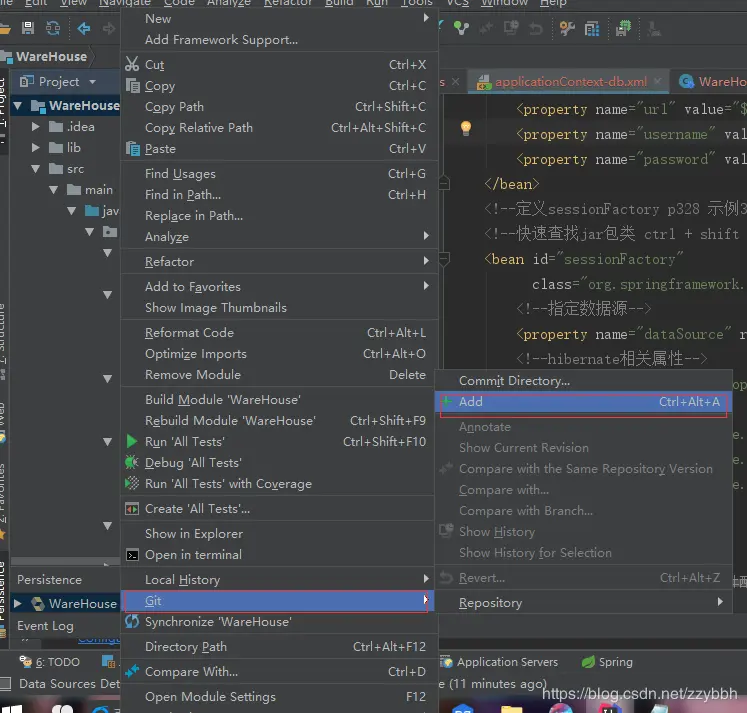Open the Add to Favorites submenu

pyautogui.click(x=280, y=287)
